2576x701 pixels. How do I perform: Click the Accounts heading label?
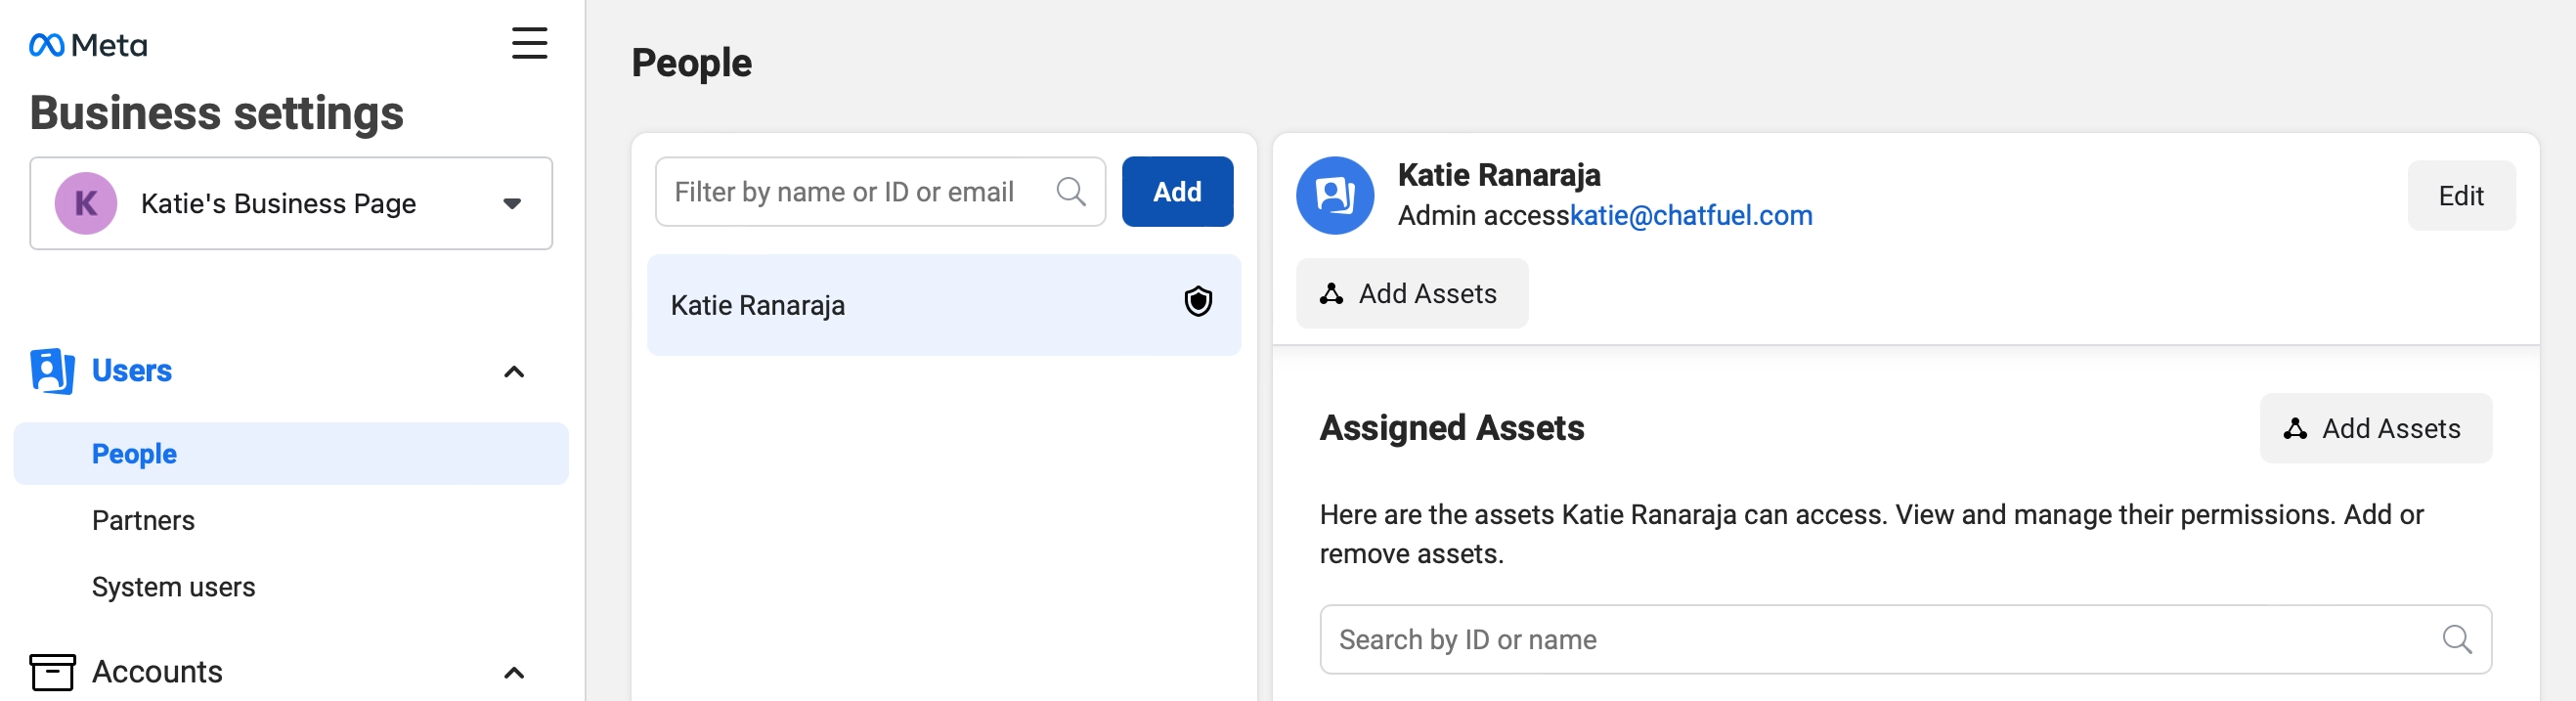click(157, 672)
